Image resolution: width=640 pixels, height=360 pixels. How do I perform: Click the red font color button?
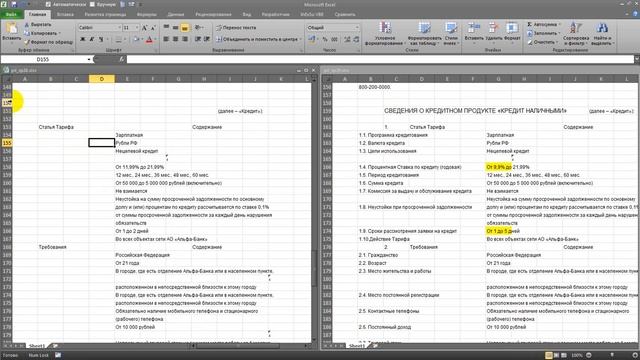click(x=149, y=39)
